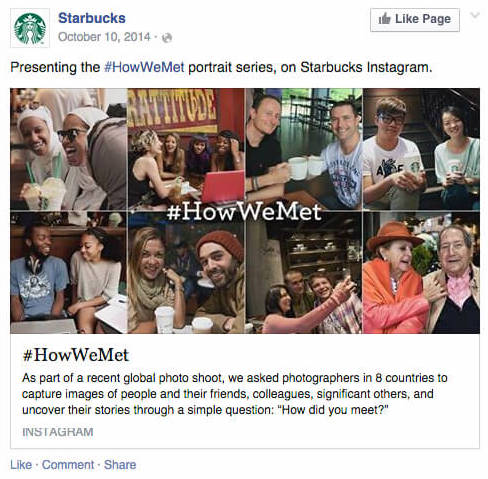Click photo of two women with Frappuccinos
Screen dimensions: 488x479
point(68,149)
